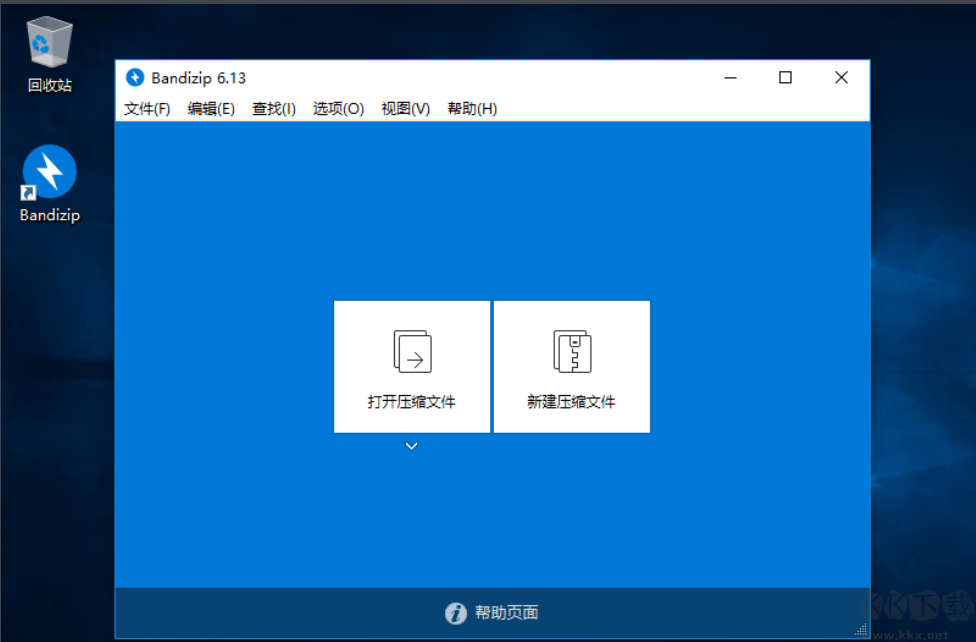Click the arrow-in-document icon under 打开压缩文件
Image resolution: width=976 pixels, height=642 pixels.
point(411,350)
